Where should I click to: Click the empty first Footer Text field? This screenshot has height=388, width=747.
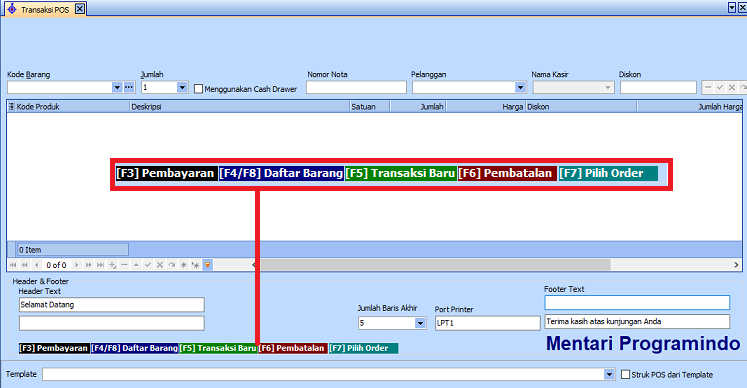(637, 303)
